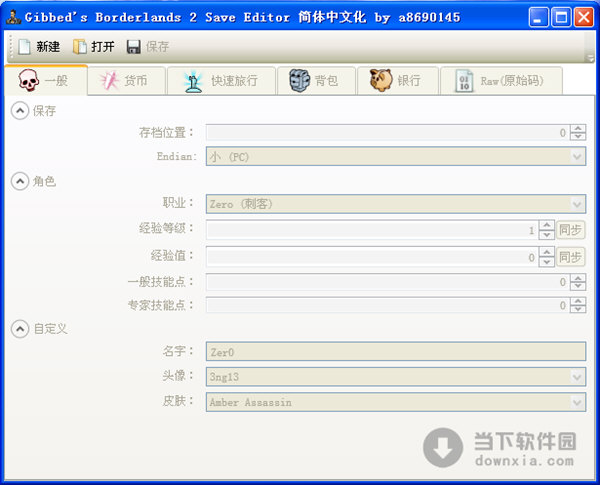Switch to the 快速旅行 tab

click(222, 80)
